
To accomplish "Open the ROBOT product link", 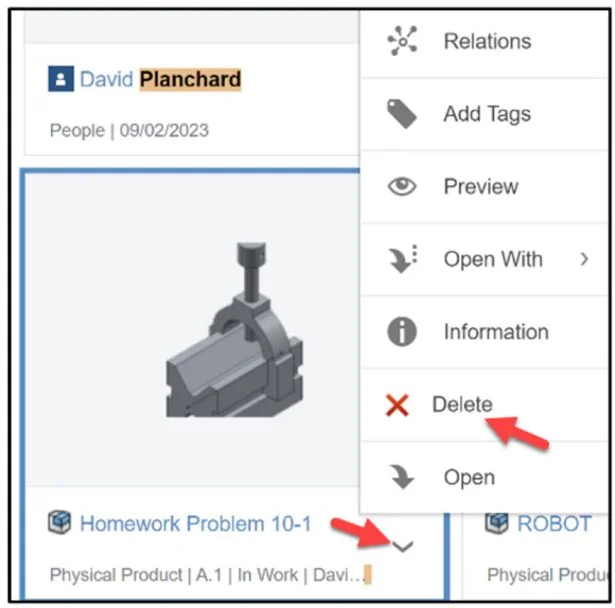I will click(553, 523).
